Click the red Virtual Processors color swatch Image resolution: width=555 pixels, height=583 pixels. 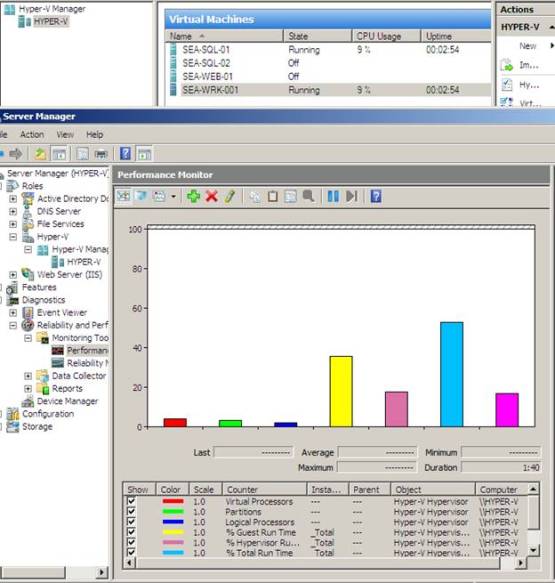173,501
